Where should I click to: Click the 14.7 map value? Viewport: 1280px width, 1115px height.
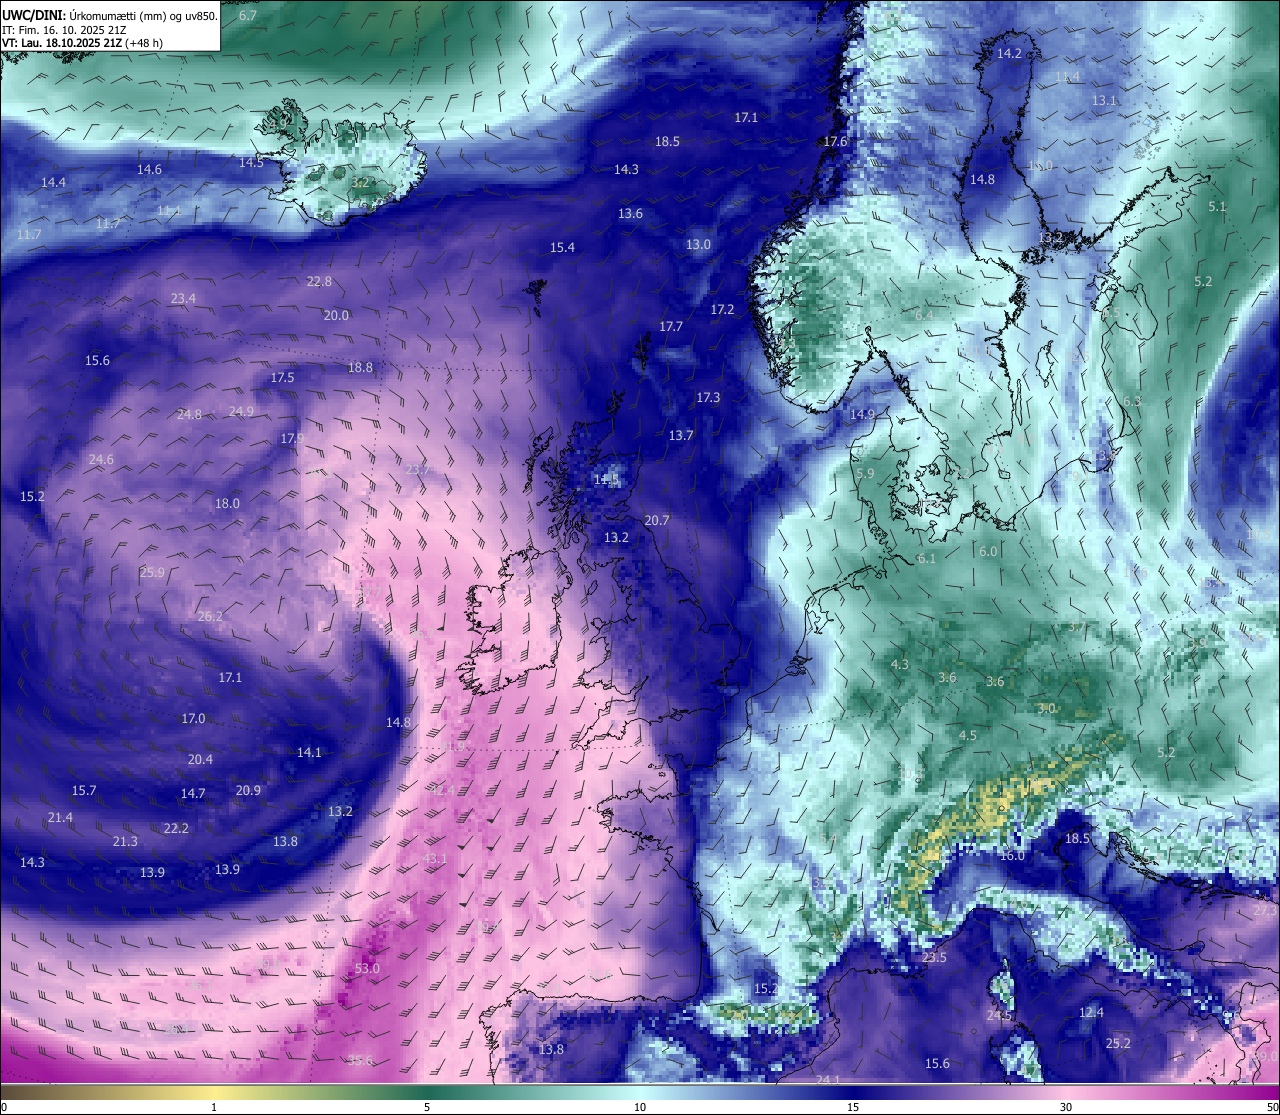[193, 793]
